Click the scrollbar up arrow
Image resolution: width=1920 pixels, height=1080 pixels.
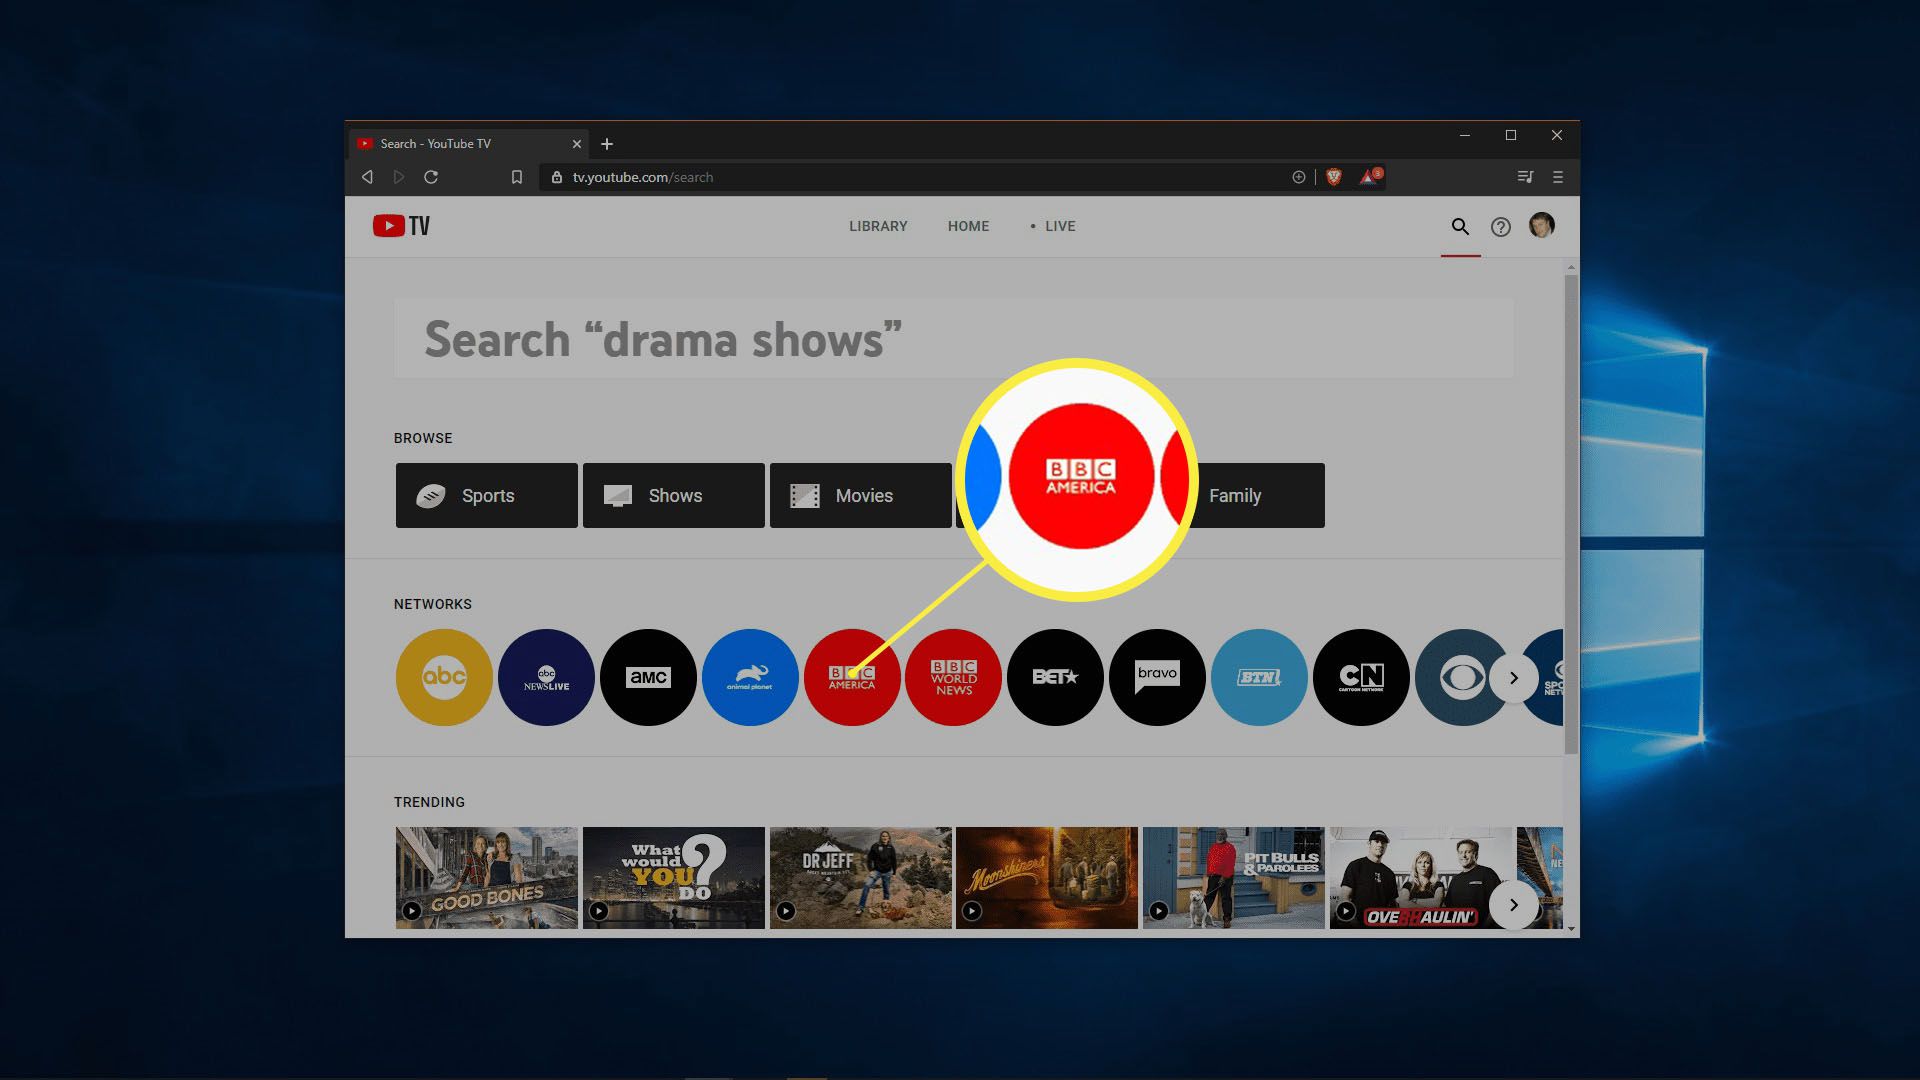coord(1572,267)
